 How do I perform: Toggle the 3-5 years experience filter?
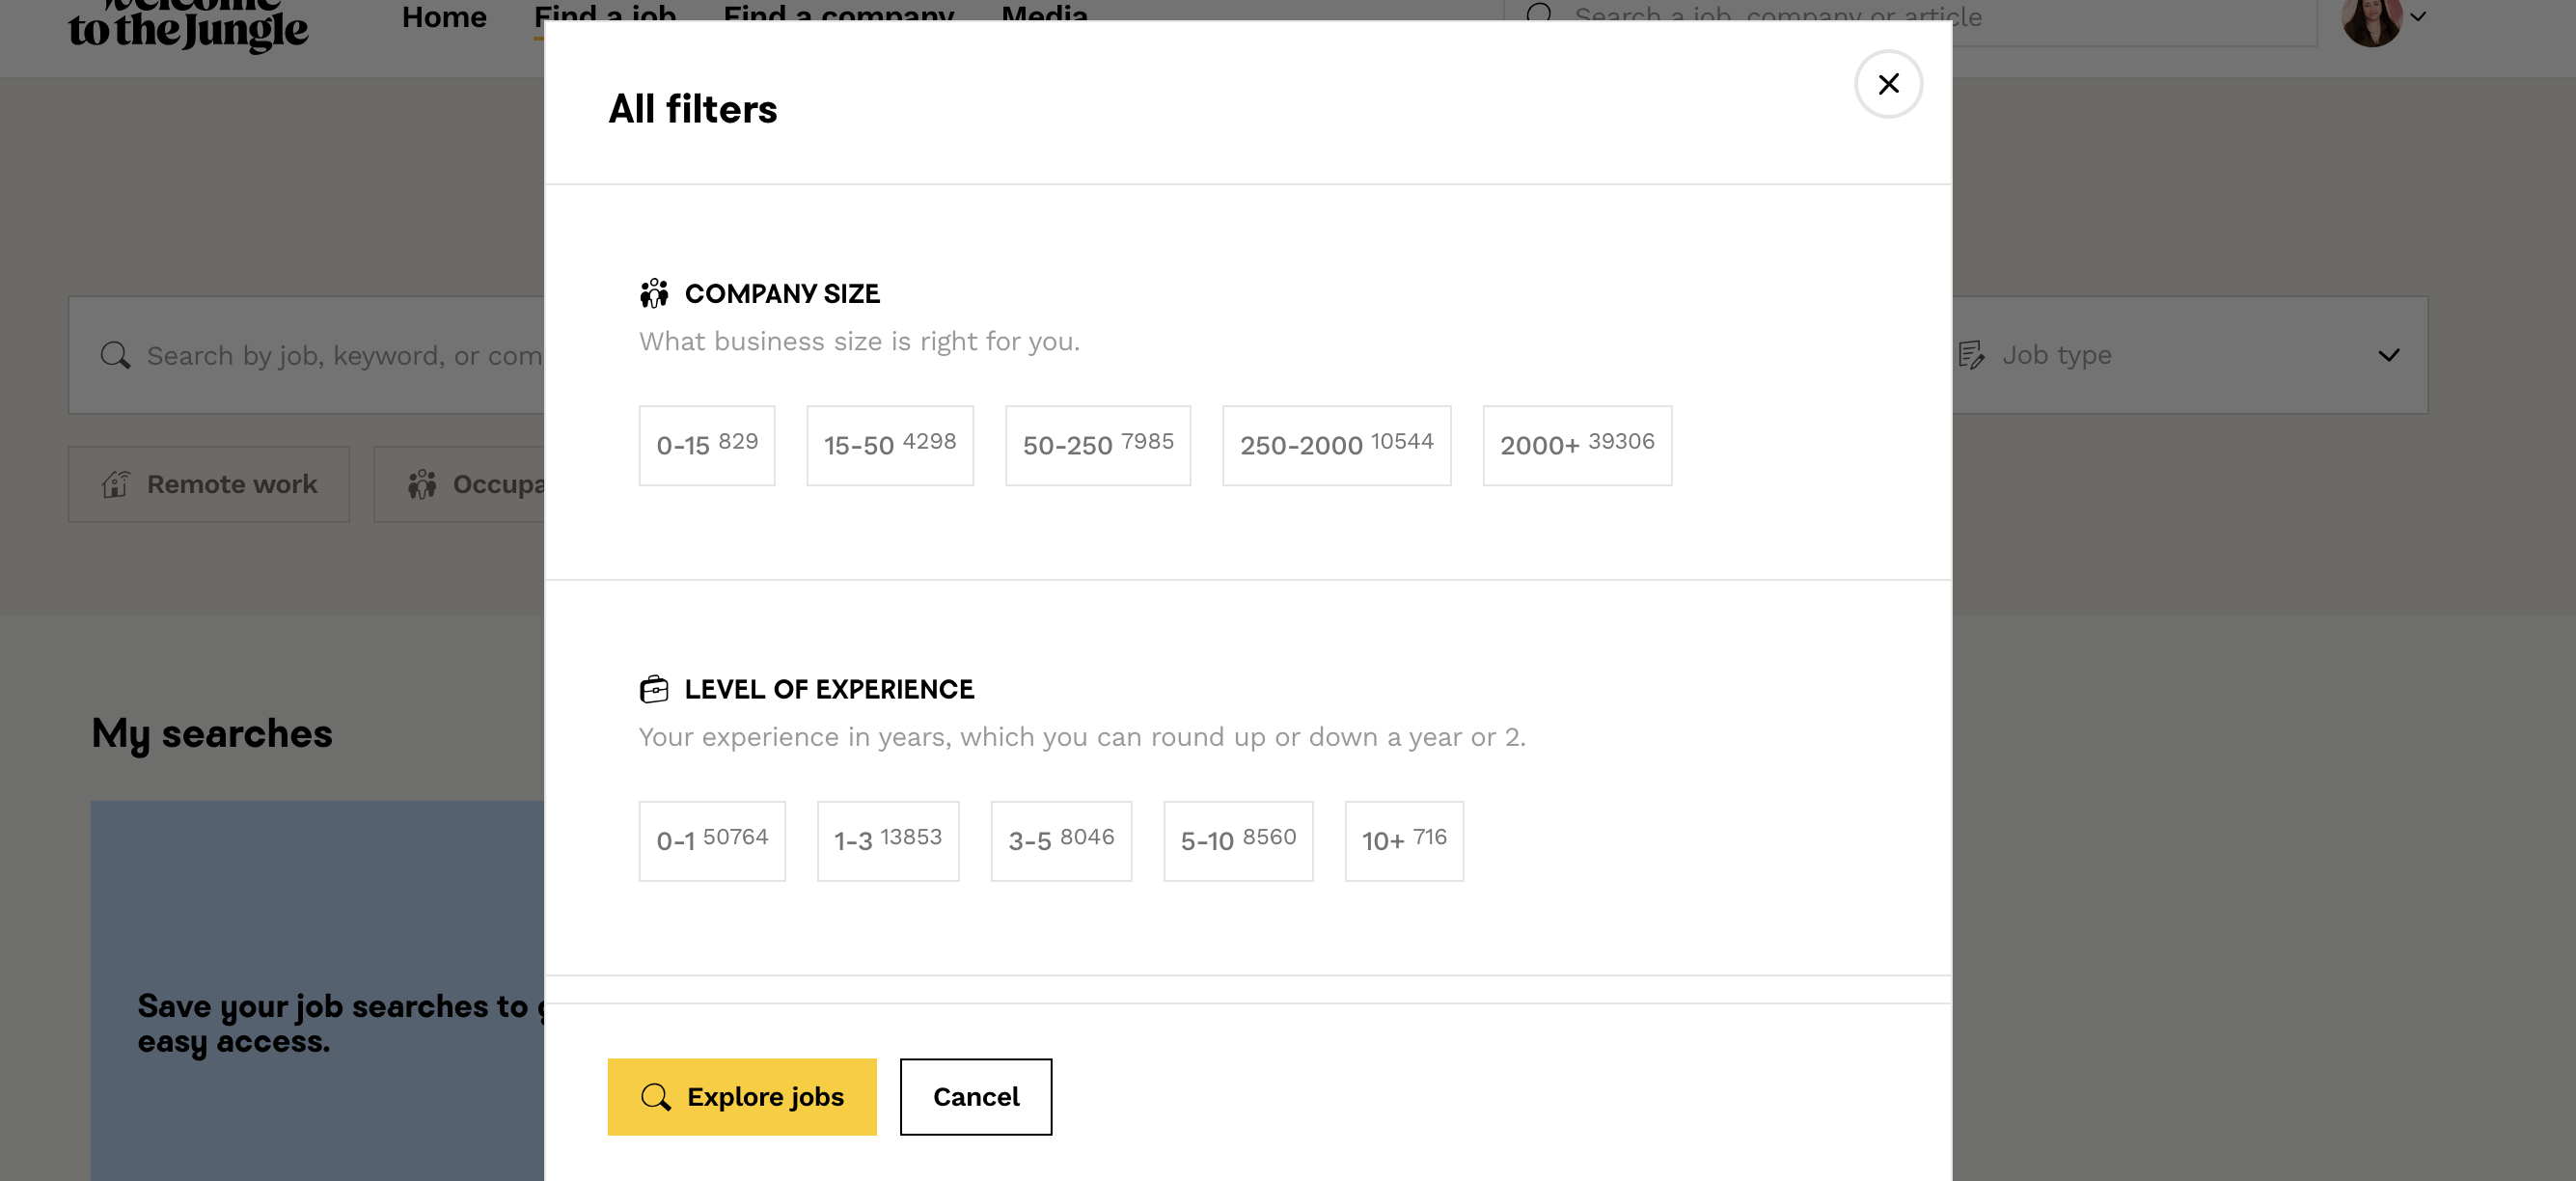1060,840
